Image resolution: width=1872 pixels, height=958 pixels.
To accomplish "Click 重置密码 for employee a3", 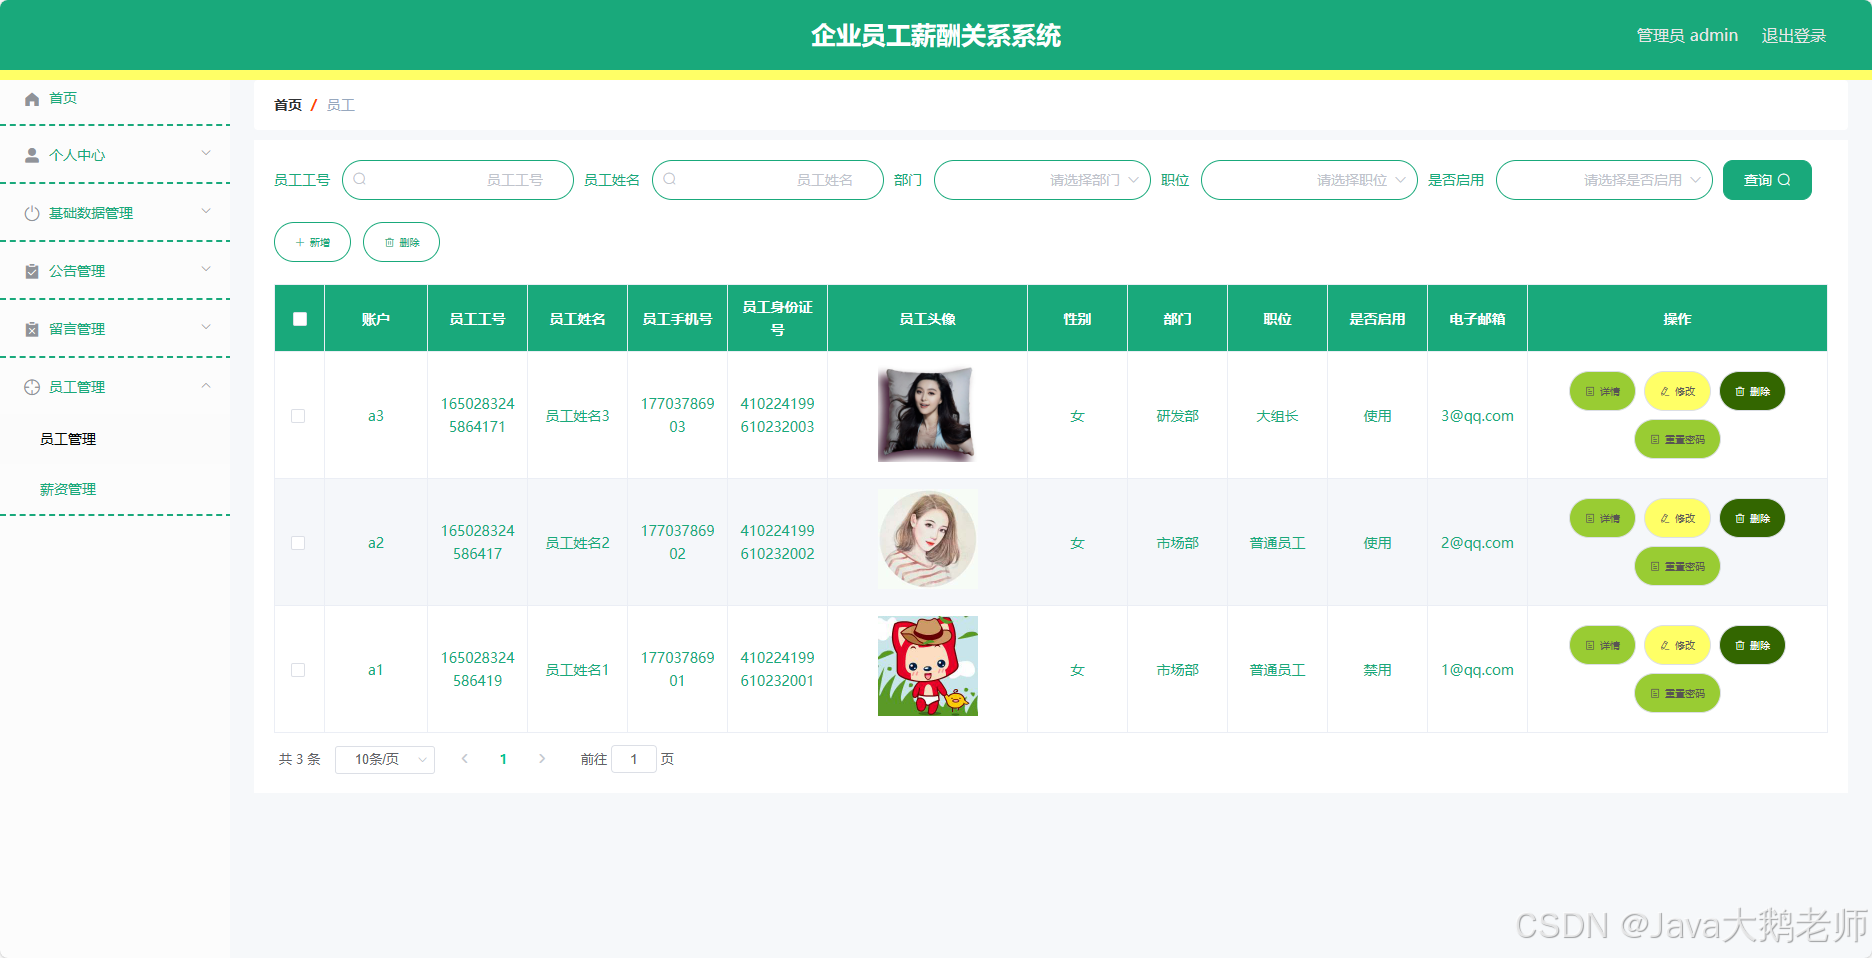I will click(1677, 439).
